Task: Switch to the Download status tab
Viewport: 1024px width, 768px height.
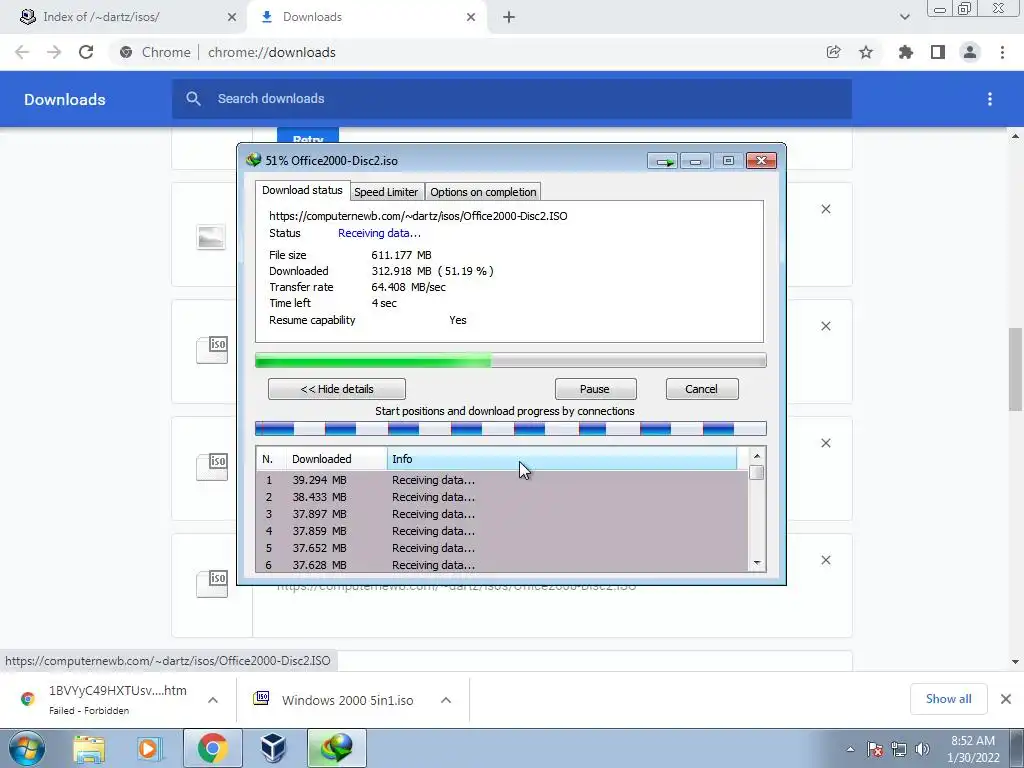Action: click(x=302, y=190)
